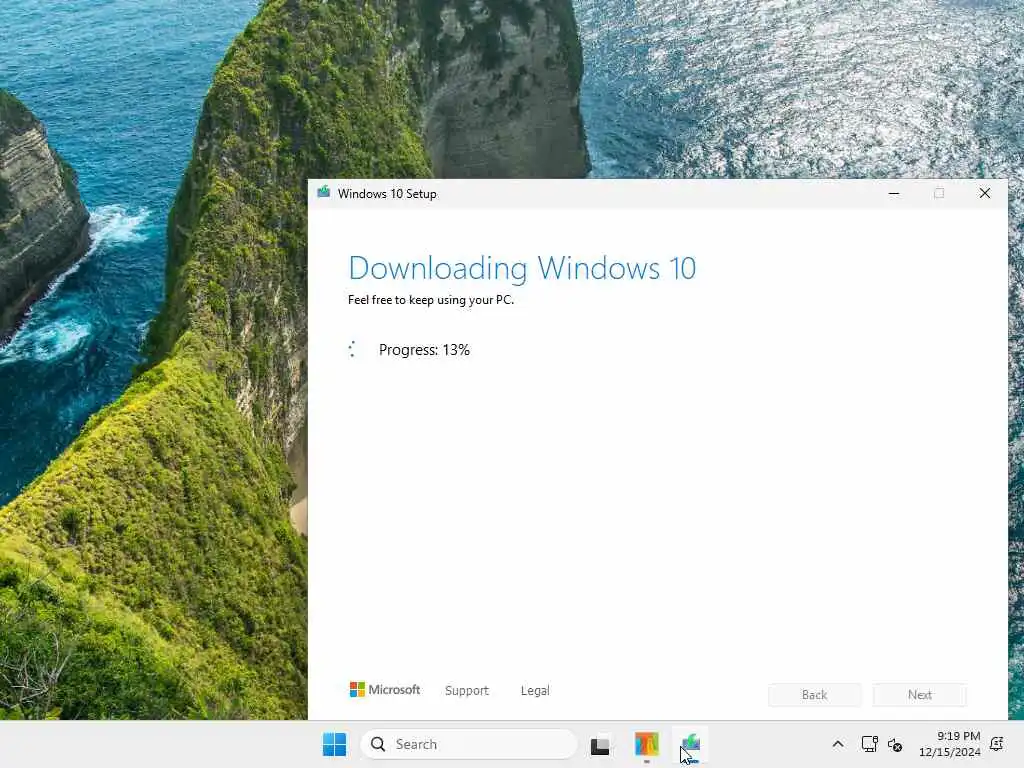Screen dimensions: 1024x768
Task: Click the magnifier icon in taskbar Search
Action: tap(377, 744)
